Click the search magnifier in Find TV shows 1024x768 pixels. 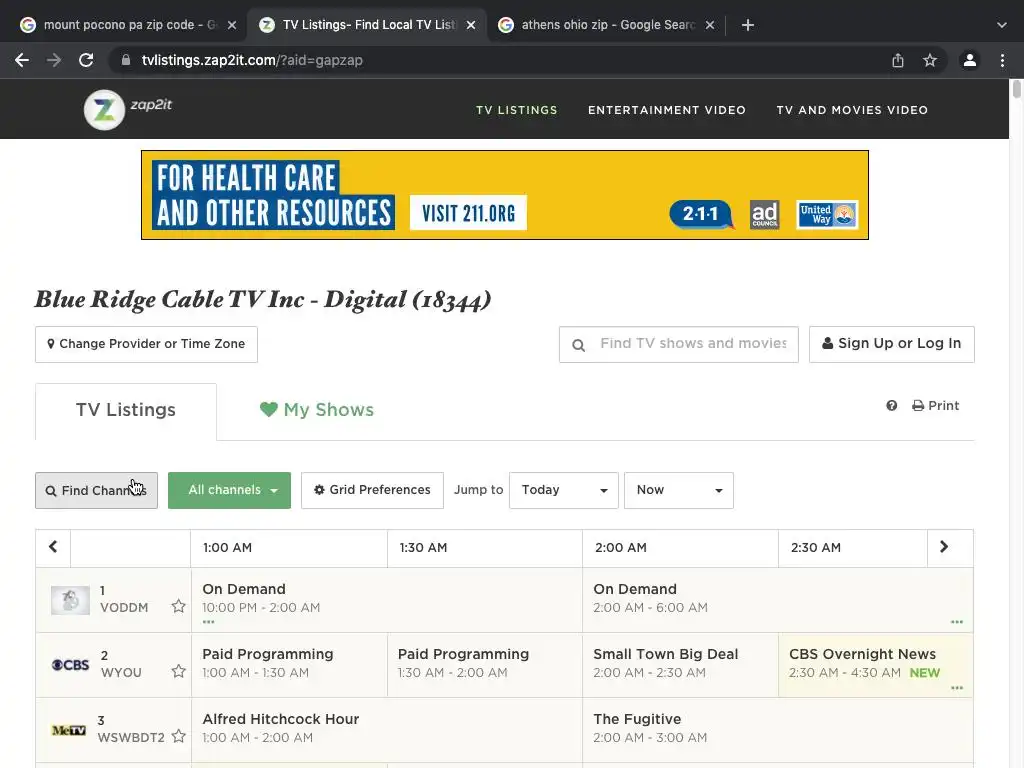tap(579, 345)
